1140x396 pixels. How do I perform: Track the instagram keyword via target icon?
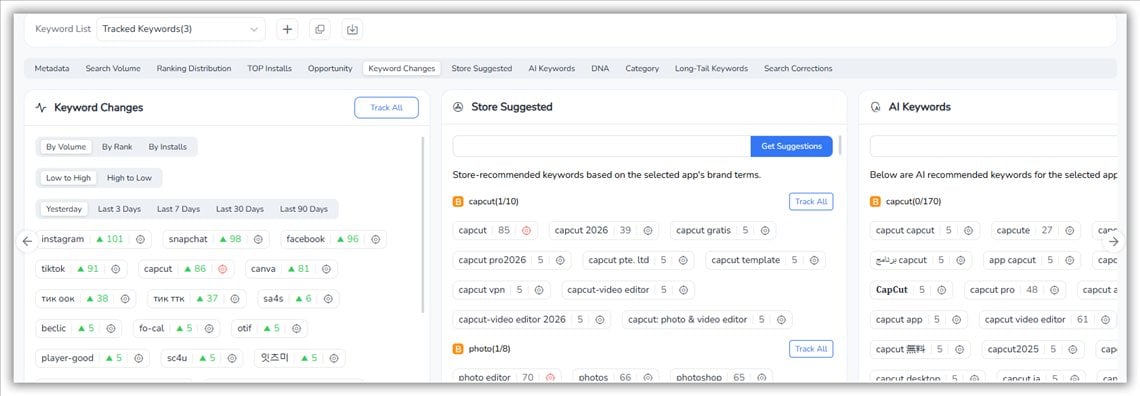click(x=140, y=239)
